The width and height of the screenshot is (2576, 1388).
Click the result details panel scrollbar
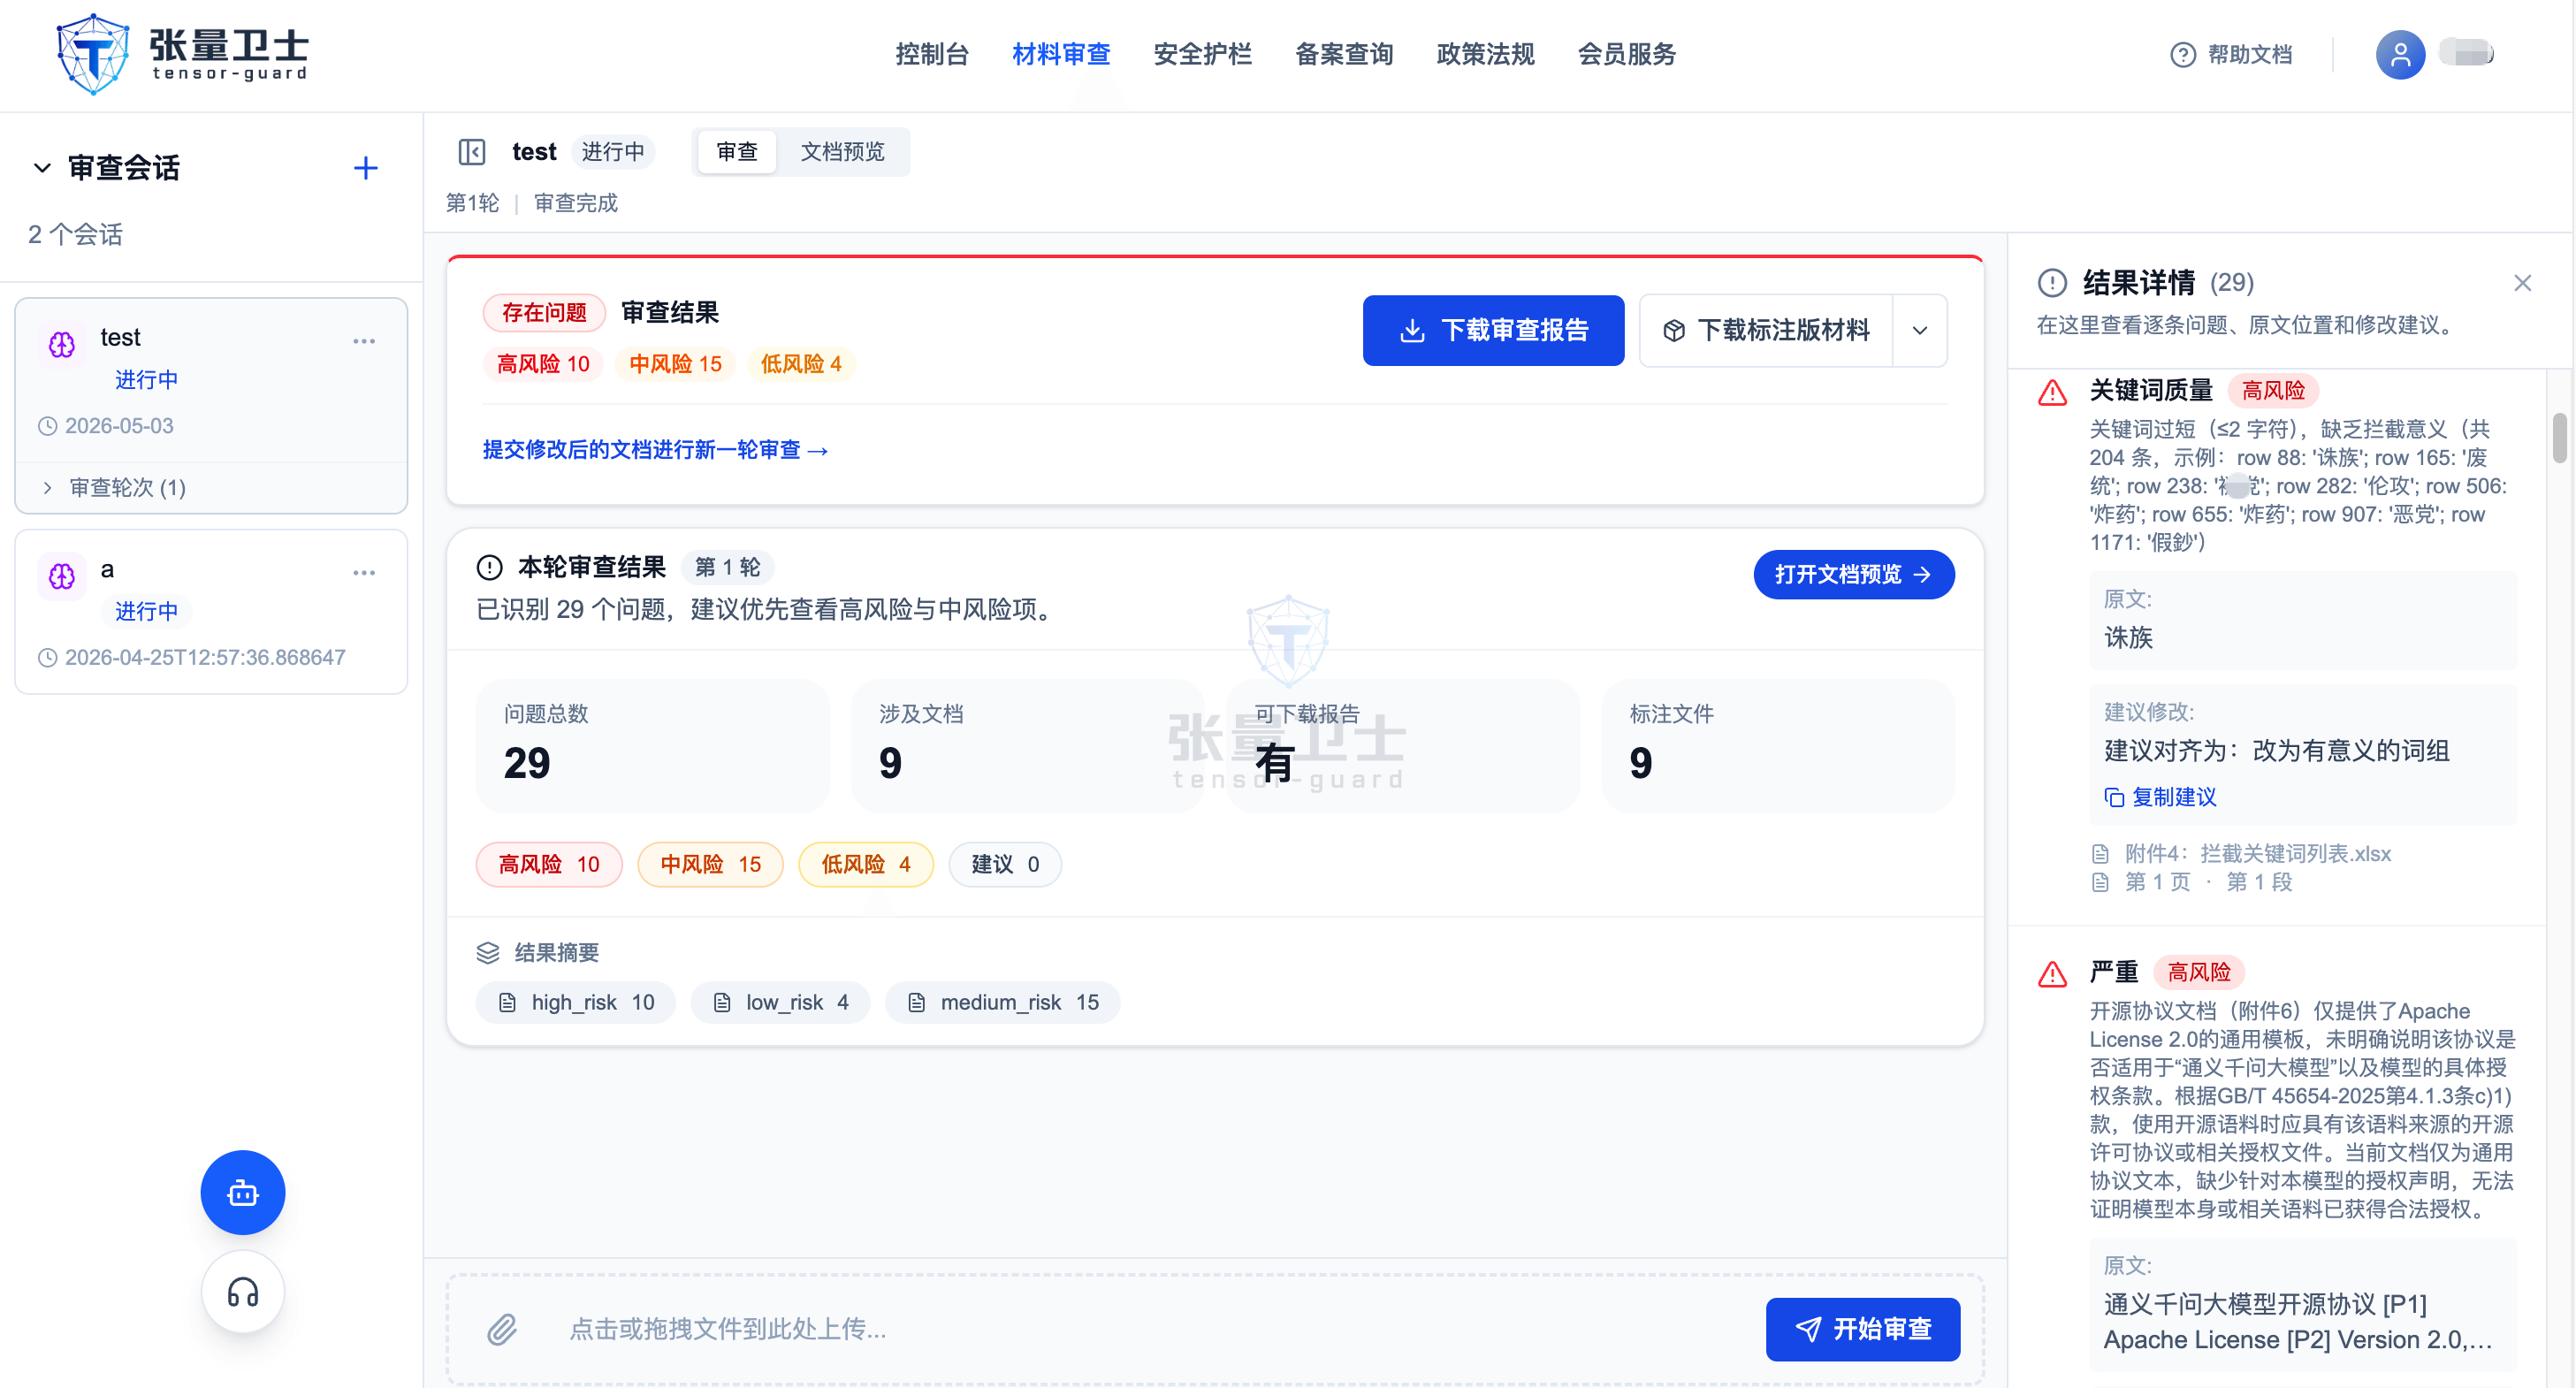pos(2559,438)
